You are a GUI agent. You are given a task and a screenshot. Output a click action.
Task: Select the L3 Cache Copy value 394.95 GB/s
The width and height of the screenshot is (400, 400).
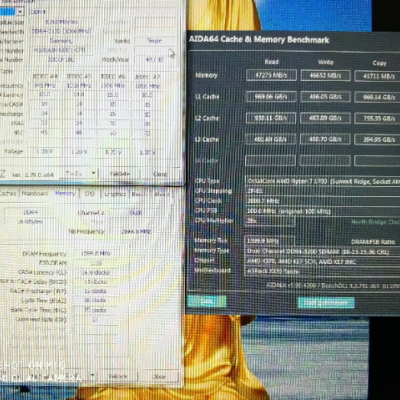378,140
